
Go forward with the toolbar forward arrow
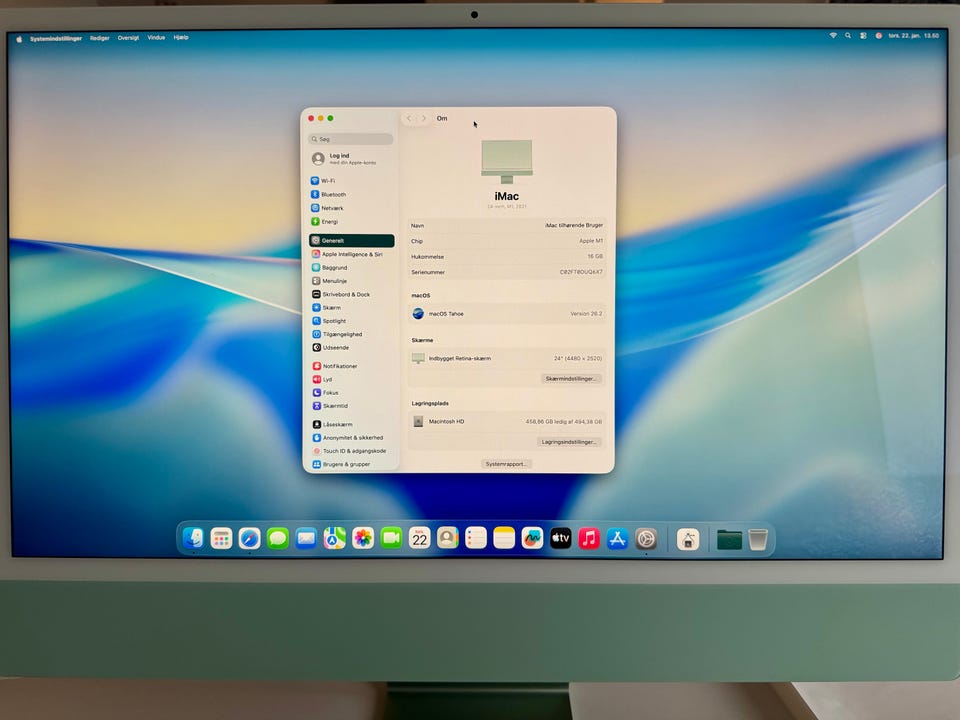click(424, 118)
